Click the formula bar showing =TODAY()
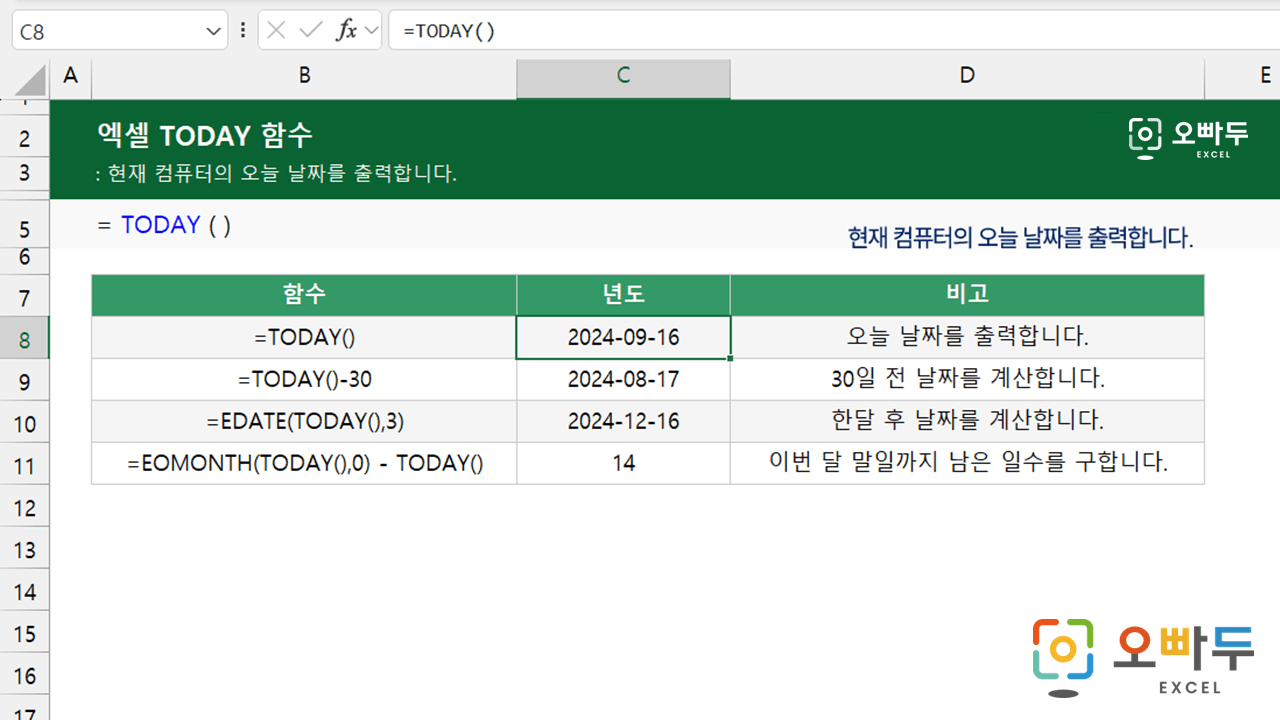Image resolution: width=1280 pixels, height=720 pixels. point(834,31)
